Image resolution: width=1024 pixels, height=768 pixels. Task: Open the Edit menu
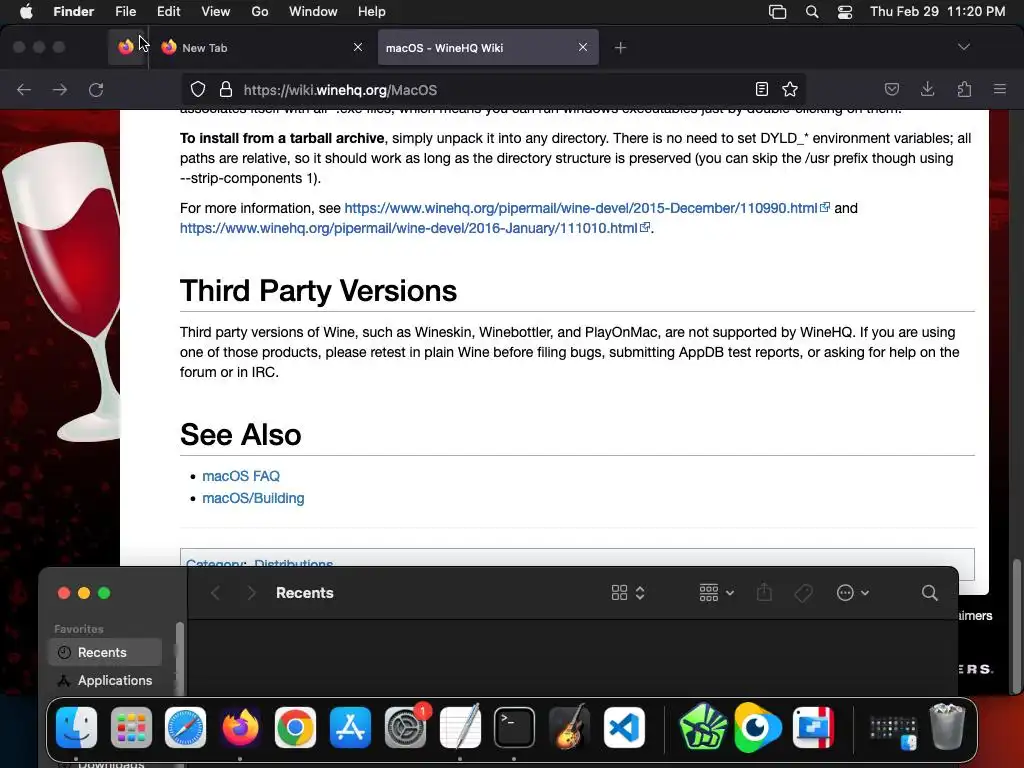(x=168, y=11)
